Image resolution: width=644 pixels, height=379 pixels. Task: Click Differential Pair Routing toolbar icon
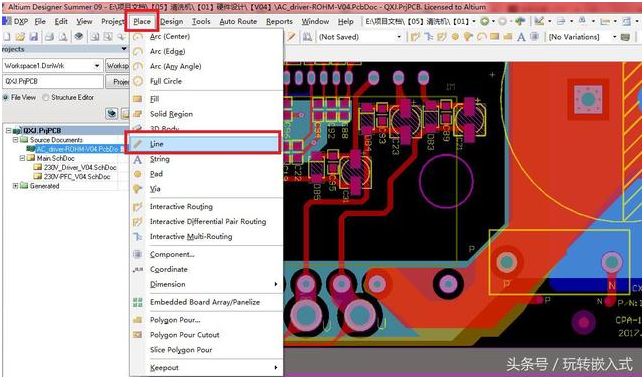pos(442,37)
